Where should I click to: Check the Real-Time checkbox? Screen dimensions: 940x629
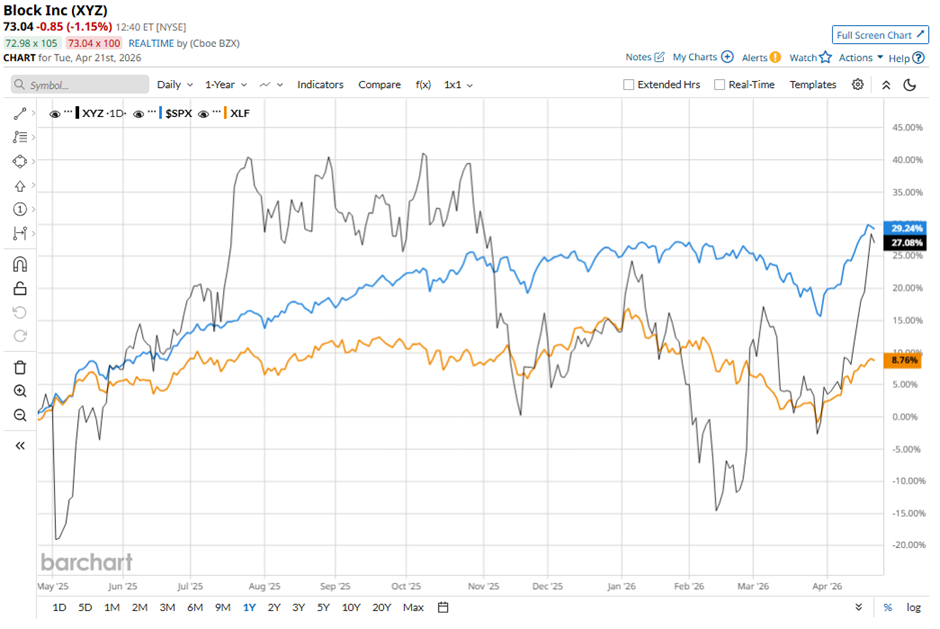coord(719,85)
